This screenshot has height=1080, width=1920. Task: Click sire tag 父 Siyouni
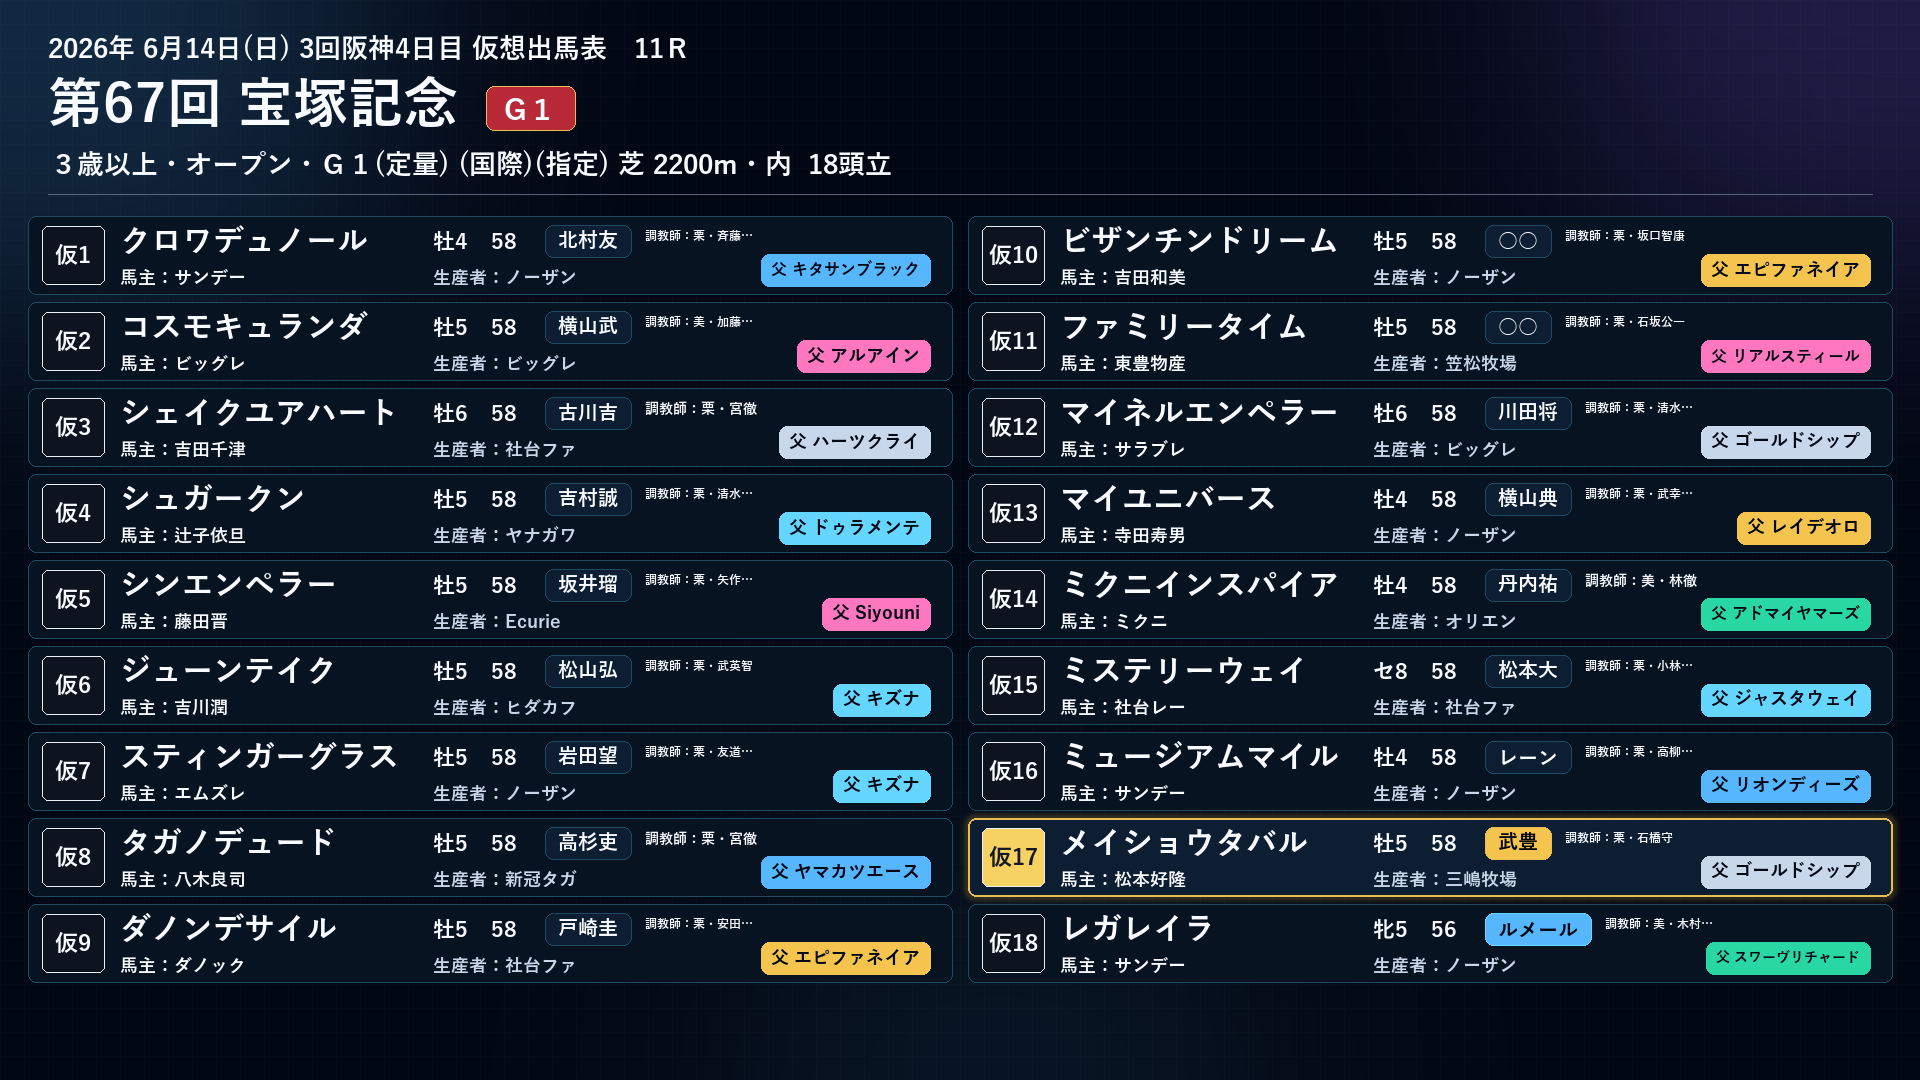coord(876,614)
